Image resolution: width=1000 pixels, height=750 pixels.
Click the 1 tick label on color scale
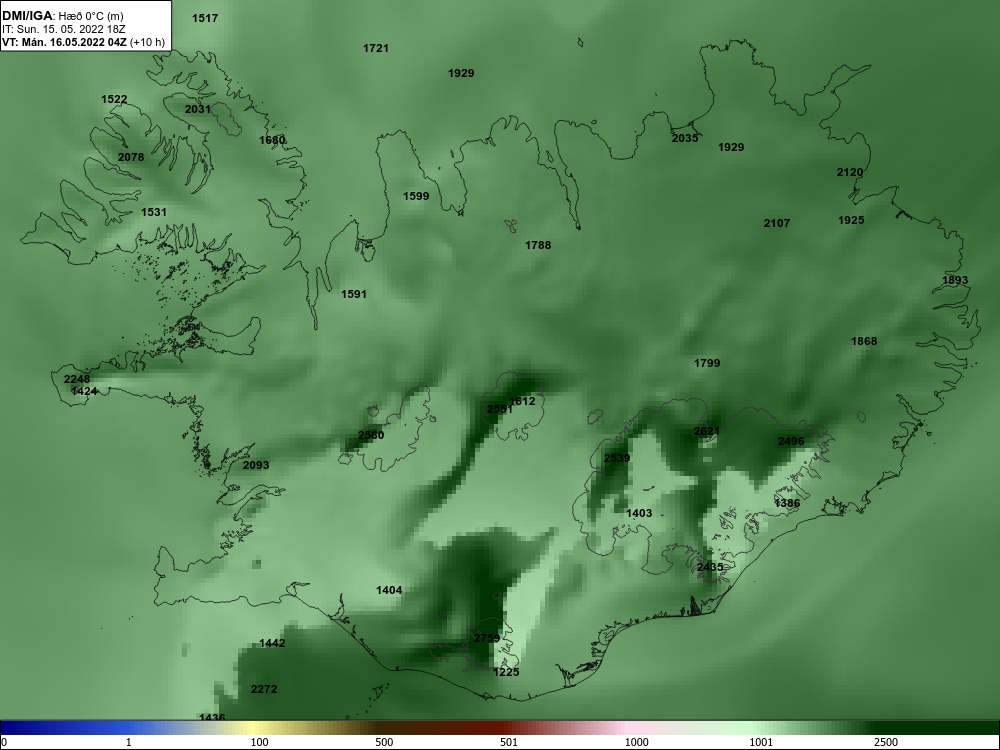pyautogui.click(x=129, y=742)
